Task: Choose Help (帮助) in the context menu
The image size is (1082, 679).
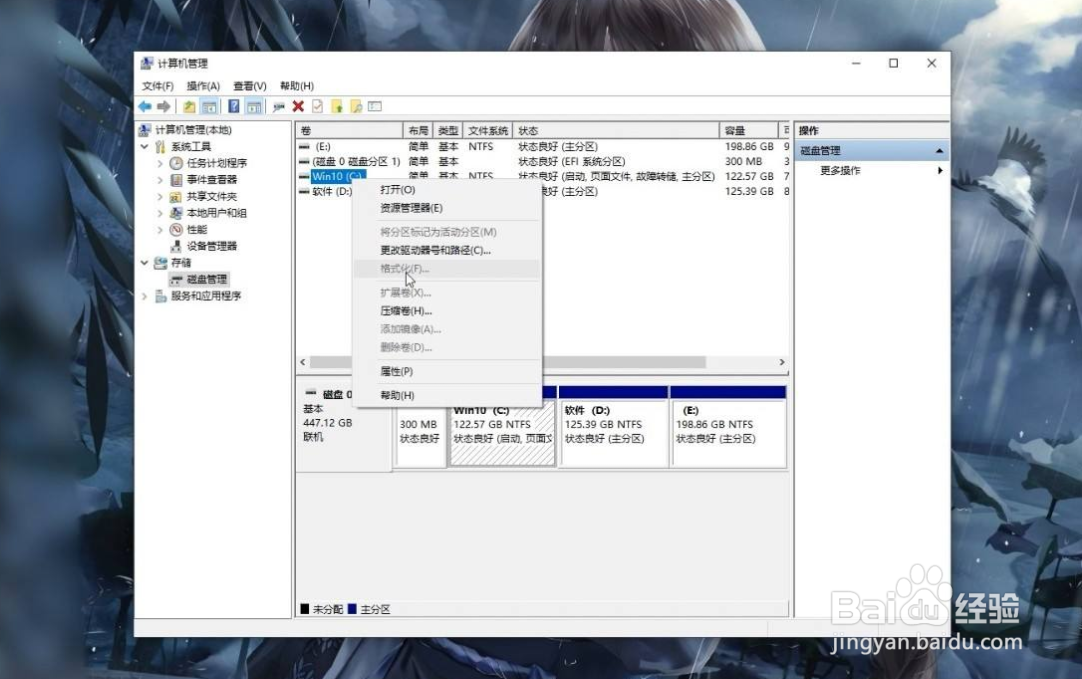Action: click(446, 395)
